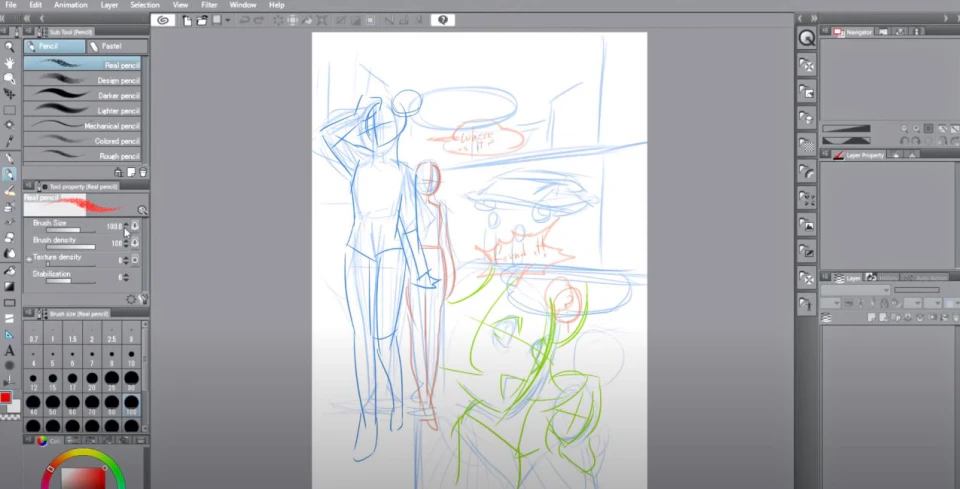Open file with folder icon
The width and height of the screenshot is (960, 489).
(x=201, y=20)
